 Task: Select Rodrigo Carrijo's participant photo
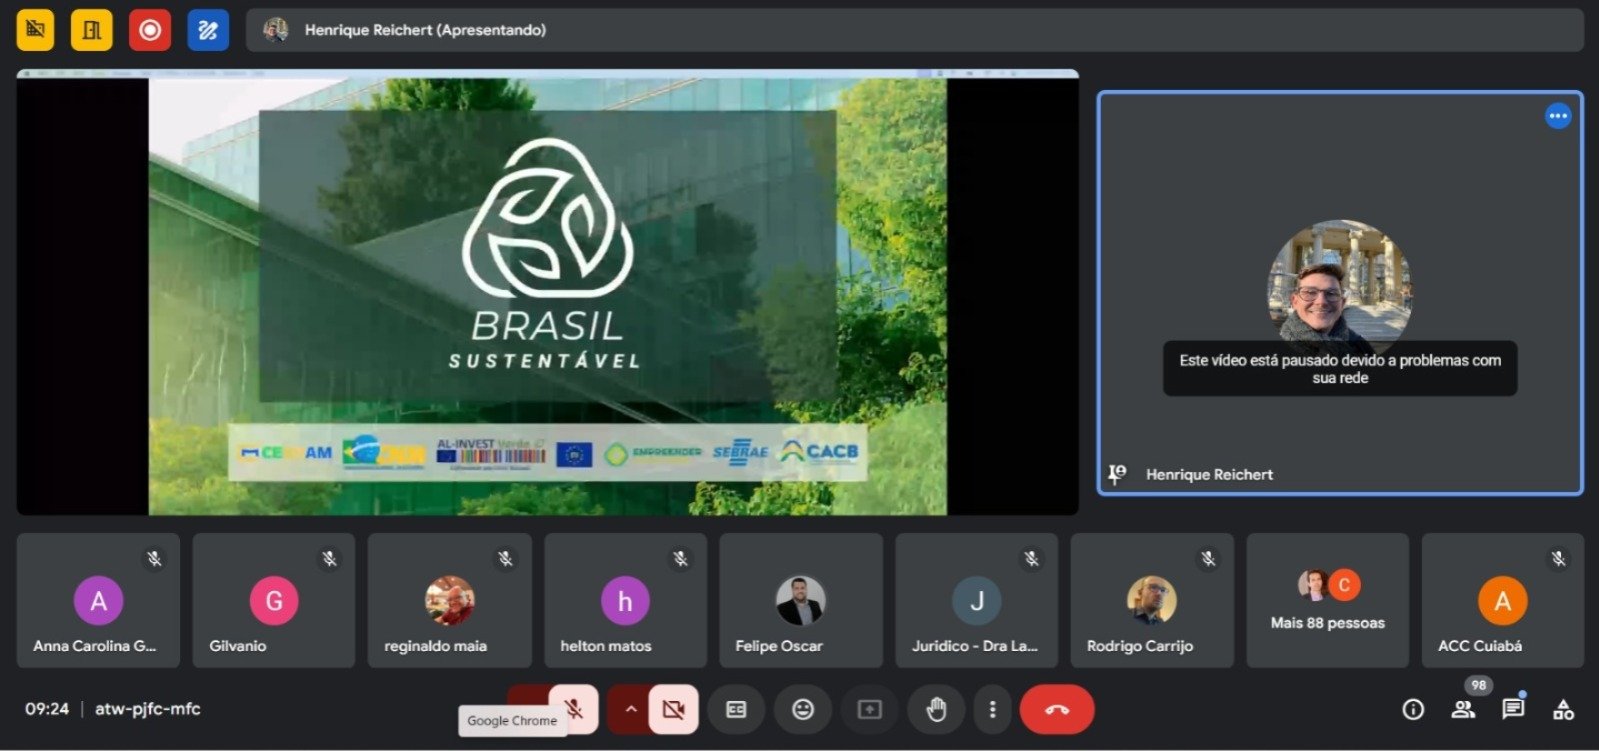click(x=1152, y=601)
